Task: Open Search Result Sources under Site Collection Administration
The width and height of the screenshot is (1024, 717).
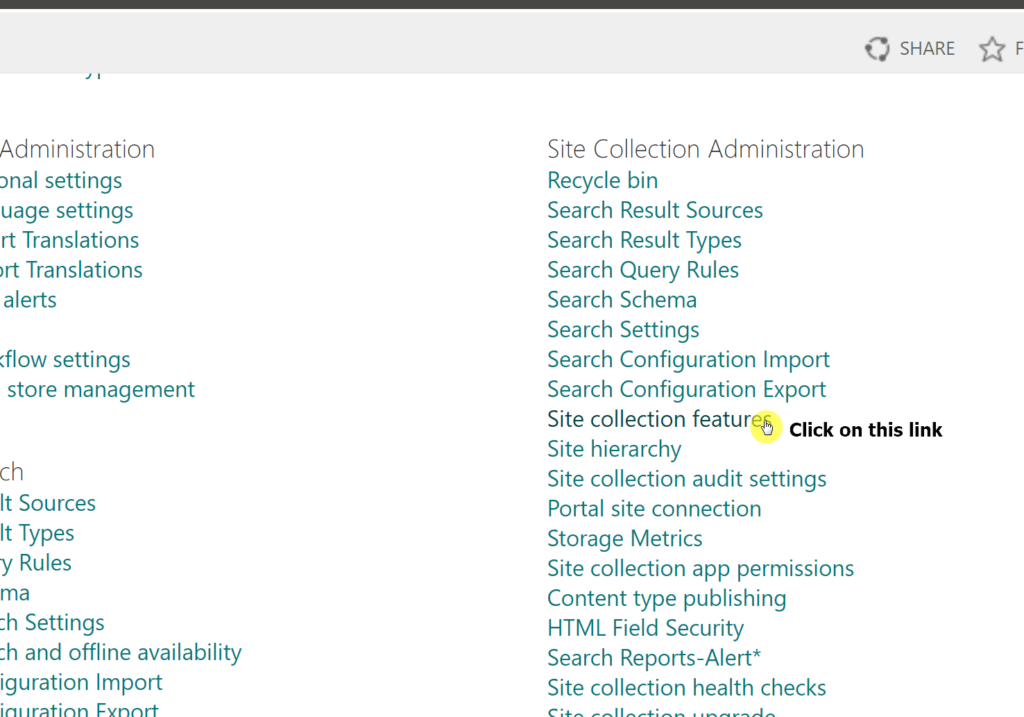Action: 654,210
